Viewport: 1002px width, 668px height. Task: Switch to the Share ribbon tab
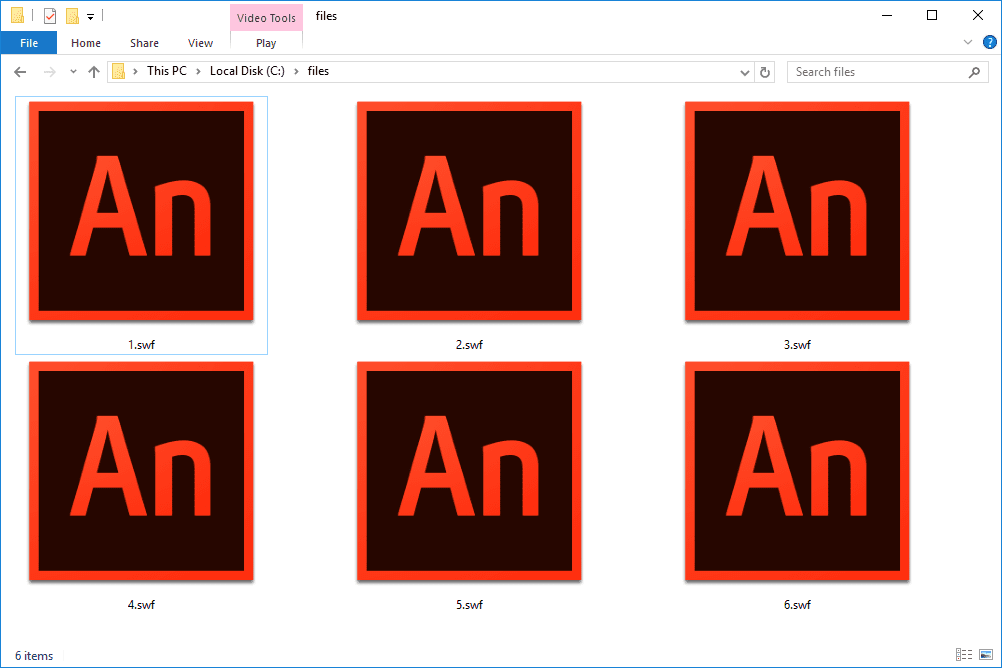coord(144,43)
